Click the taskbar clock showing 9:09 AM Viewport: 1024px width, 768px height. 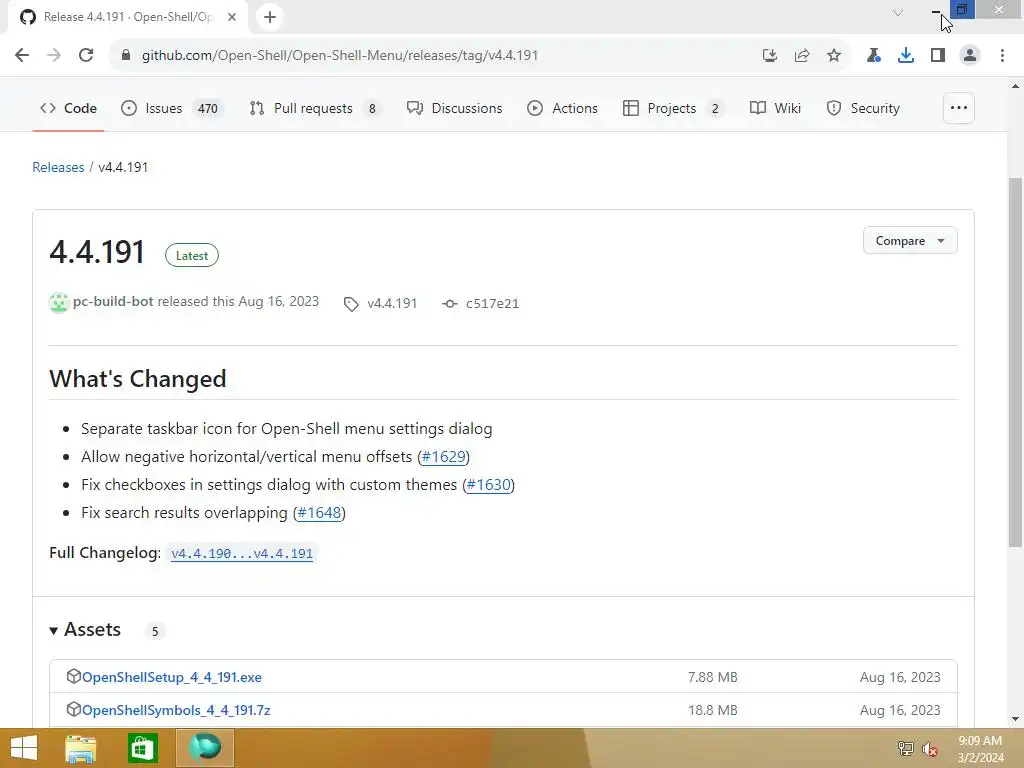980,748
